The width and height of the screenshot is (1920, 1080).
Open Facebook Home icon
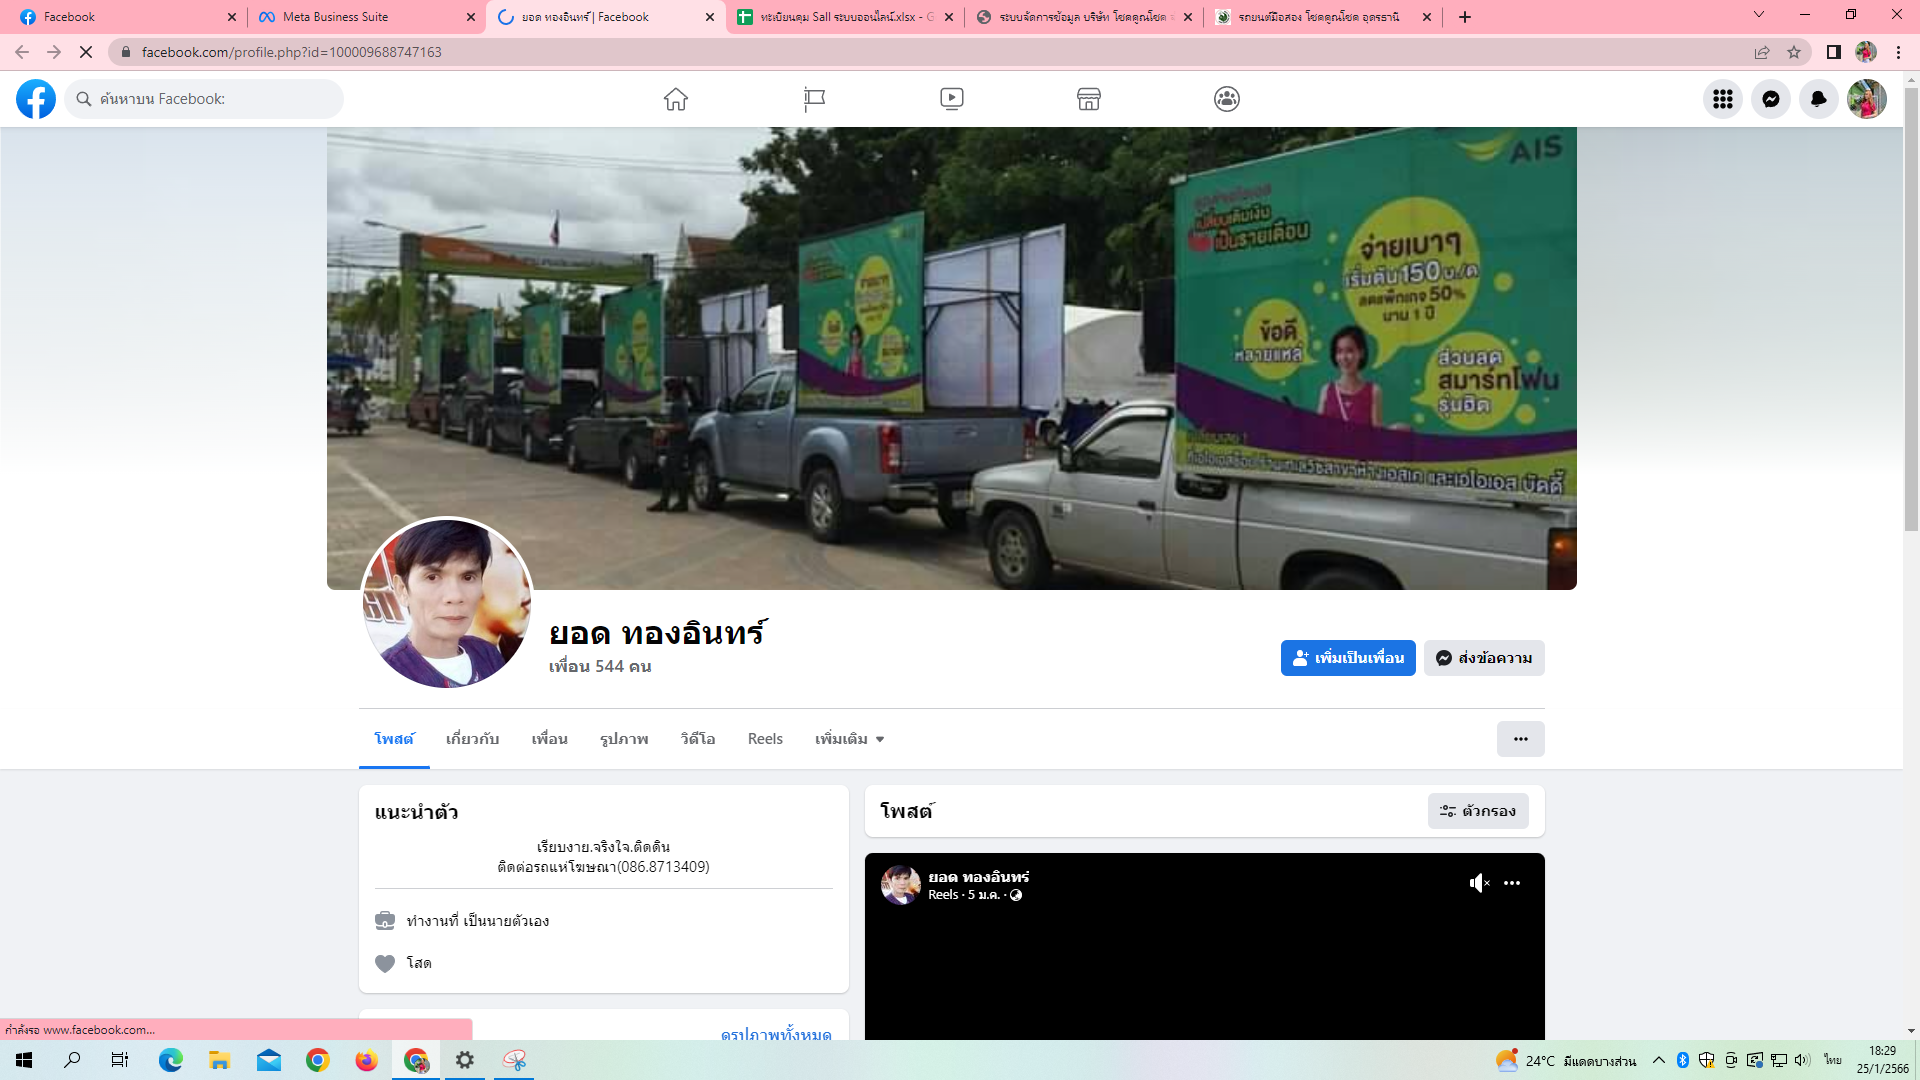click(676, 99)
